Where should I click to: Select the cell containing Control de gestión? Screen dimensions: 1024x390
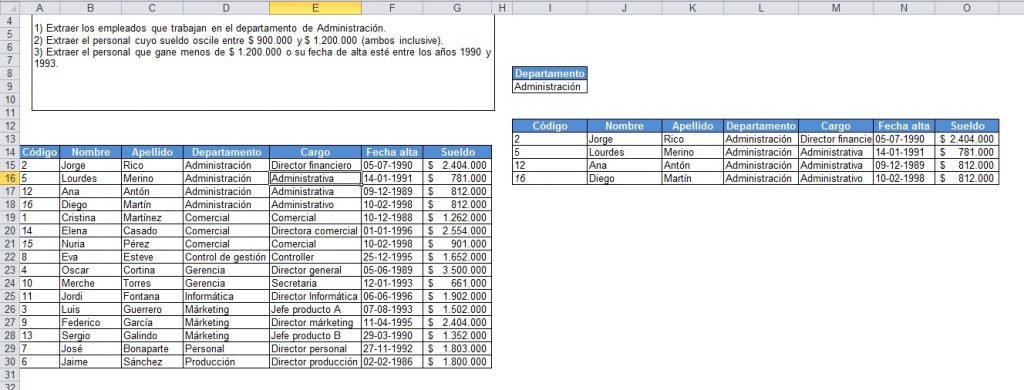pos(226,257)
